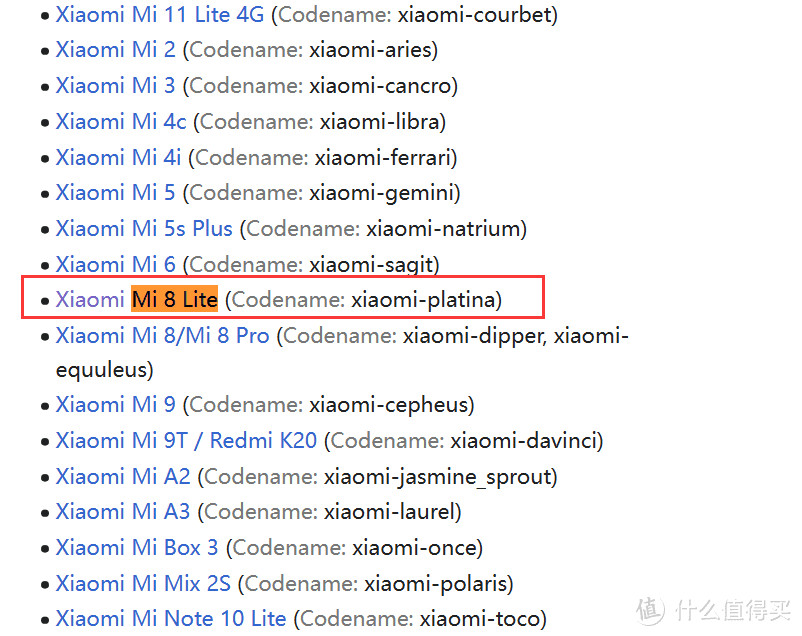Click the xiaomi-platina codename text
Screen dimensions: 802x636
pyautogui.click(x=423, y=300)
